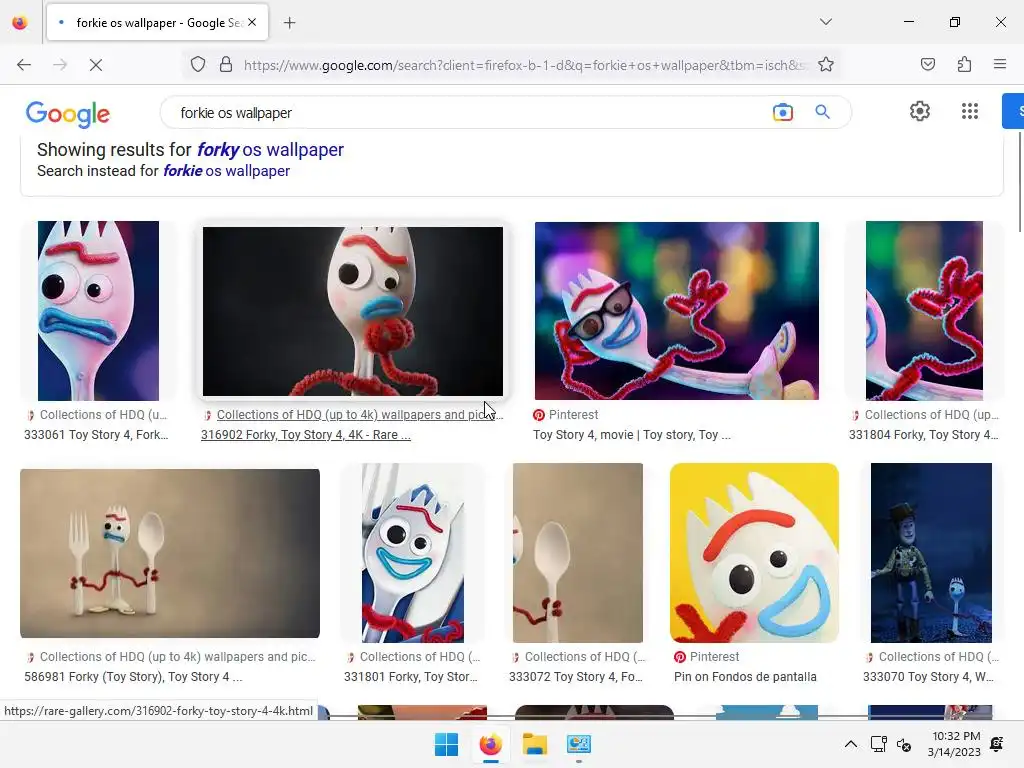Click the 333070 Toy Story 4 caption
The height and width of the screenshot is (768, 1024).
point(928,677)
